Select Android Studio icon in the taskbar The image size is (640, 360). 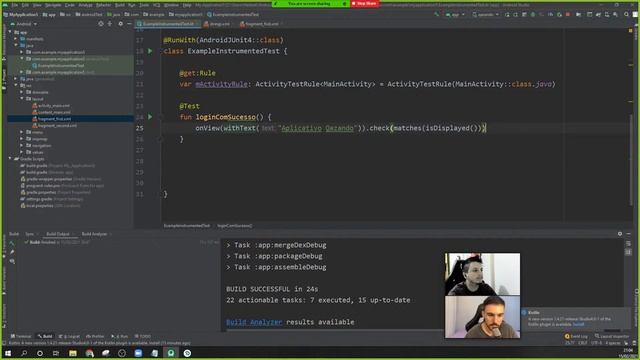[x=171, y=353]
